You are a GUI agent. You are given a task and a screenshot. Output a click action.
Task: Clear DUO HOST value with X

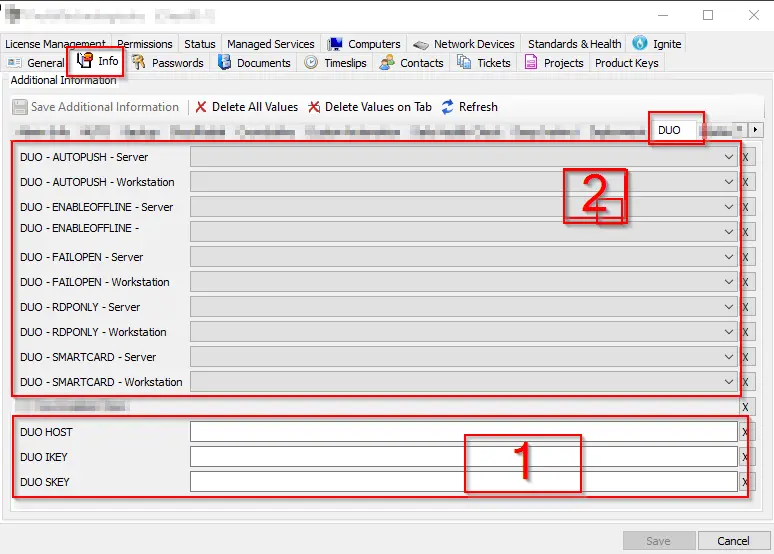(x=746, y=432)
